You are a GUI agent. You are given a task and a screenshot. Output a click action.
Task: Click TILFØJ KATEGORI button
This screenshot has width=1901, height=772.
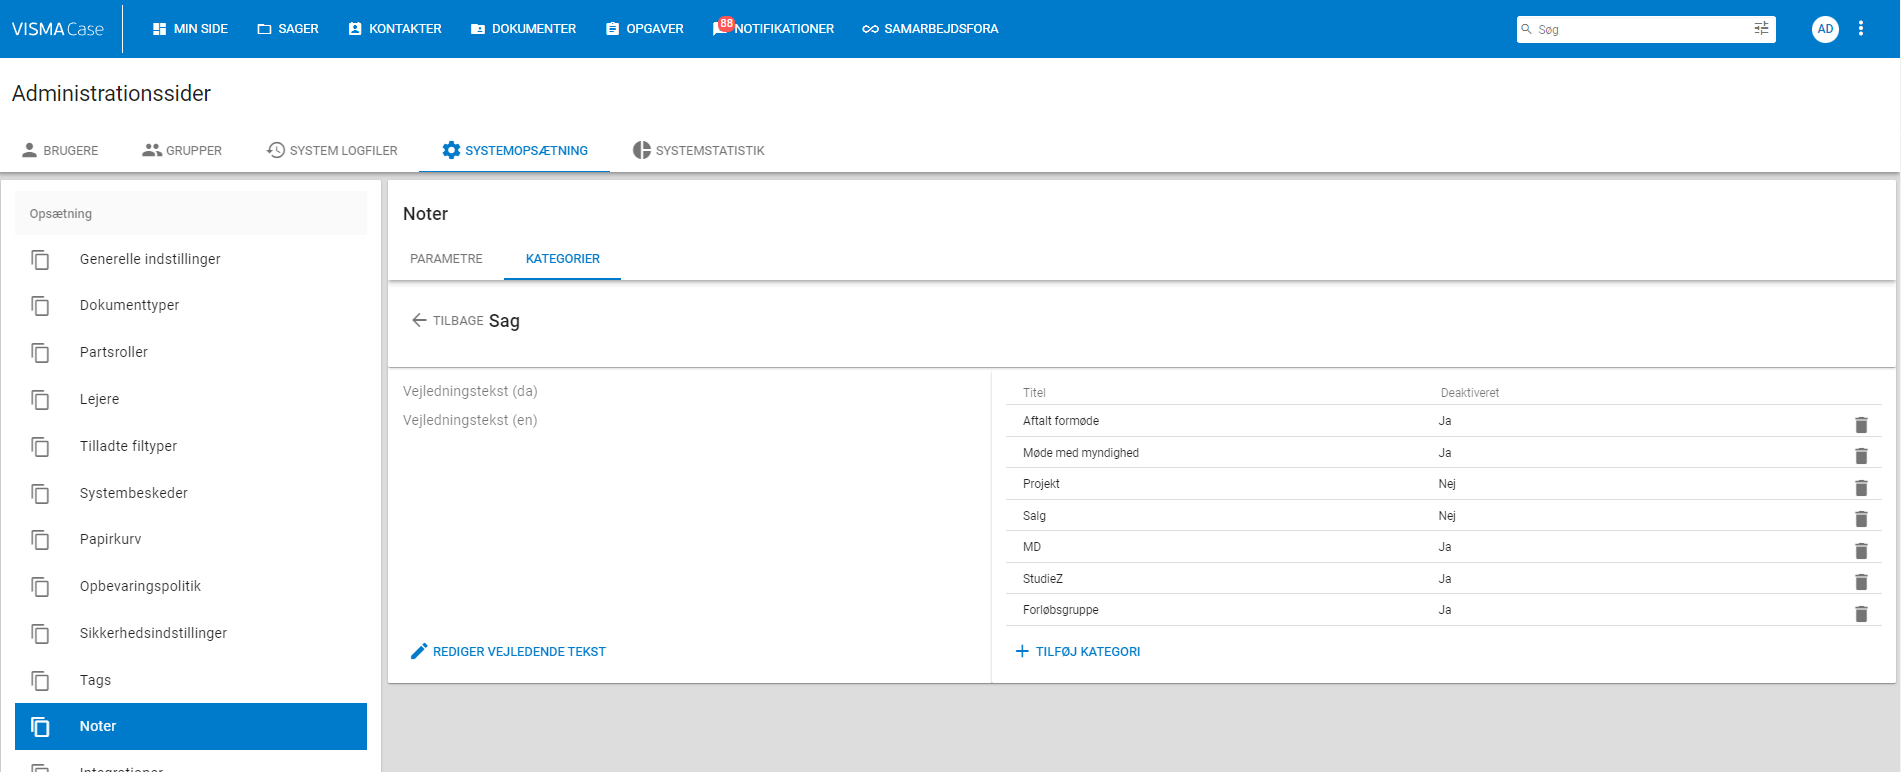tap(1078, 651)
